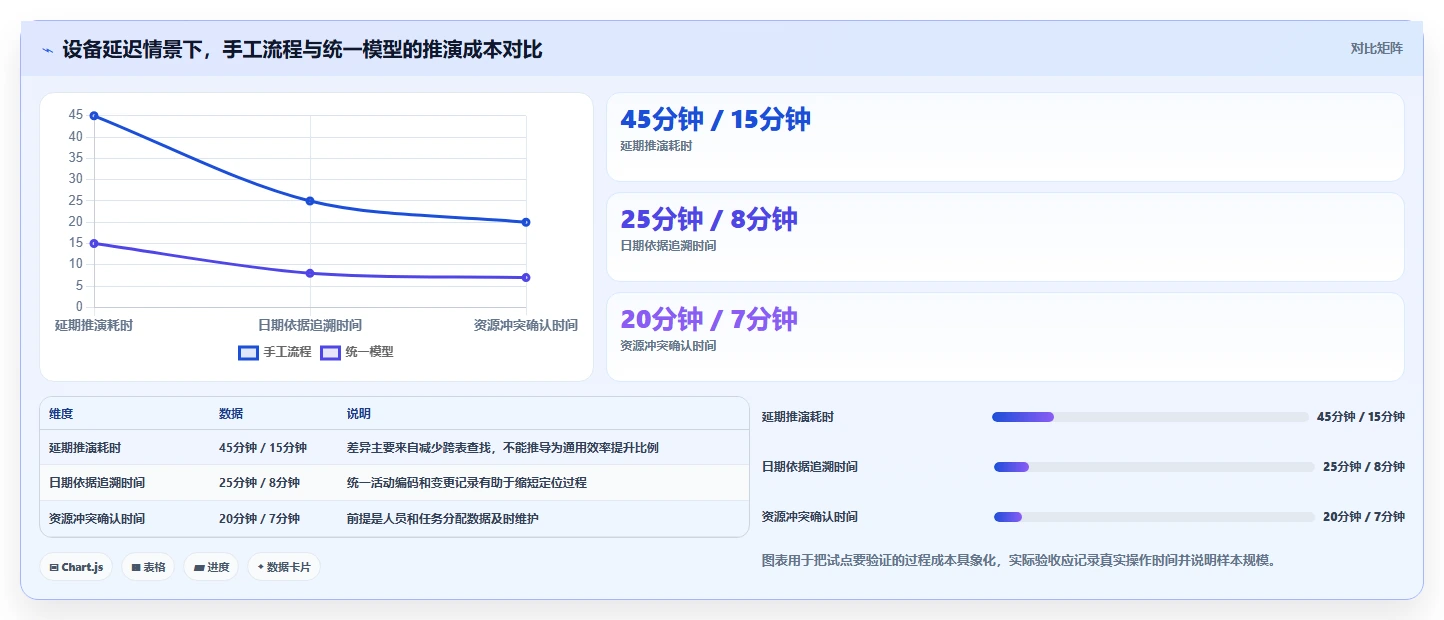This screenshot has width=1444, height=620.
Task: Click the 数据卡片 tag chip
Action: coord(284,567)
